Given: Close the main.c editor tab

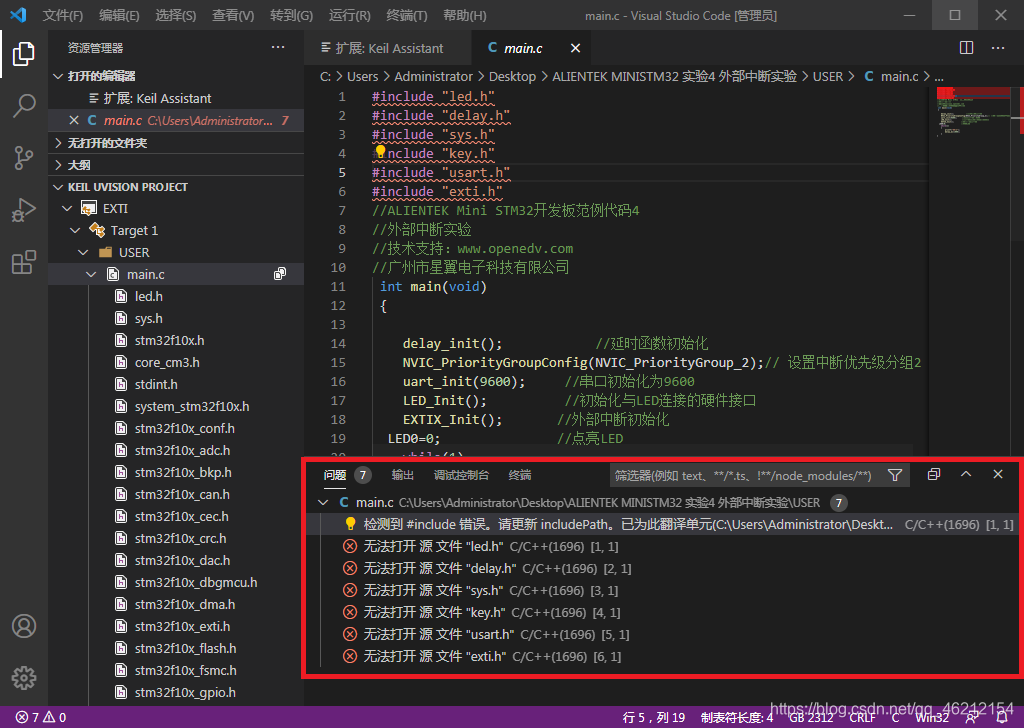Looking at the screenshot, I should (x=575, y=48).
